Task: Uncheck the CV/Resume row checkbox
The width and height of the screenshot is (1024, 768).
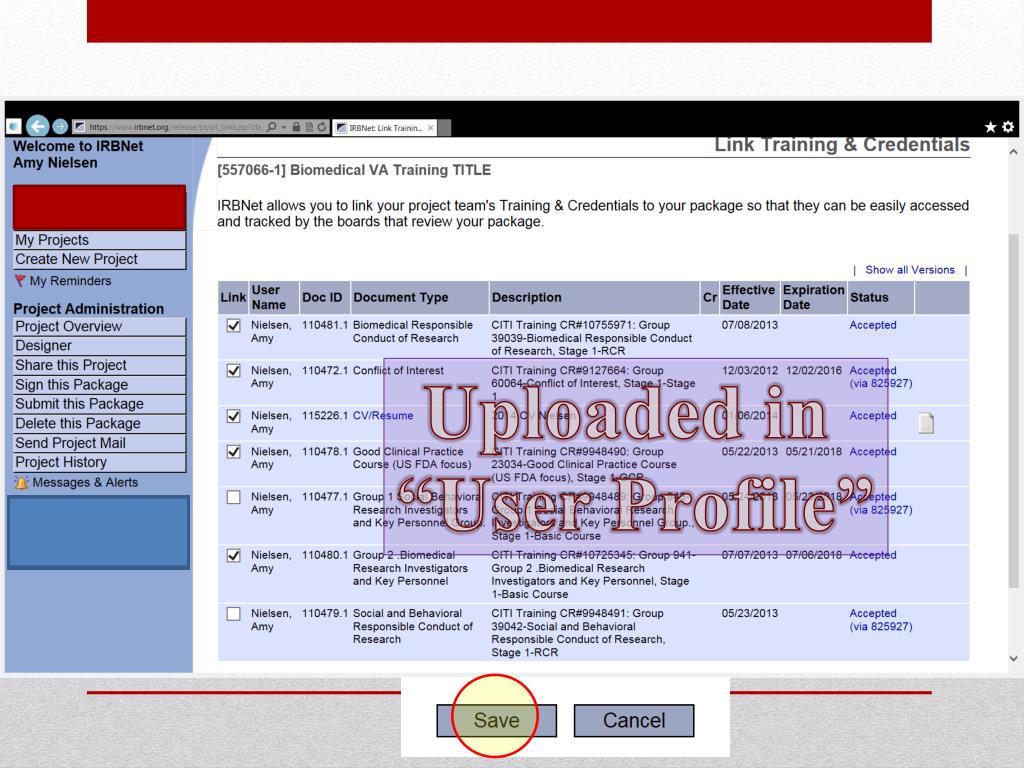Action: click(x=233, y=416)
